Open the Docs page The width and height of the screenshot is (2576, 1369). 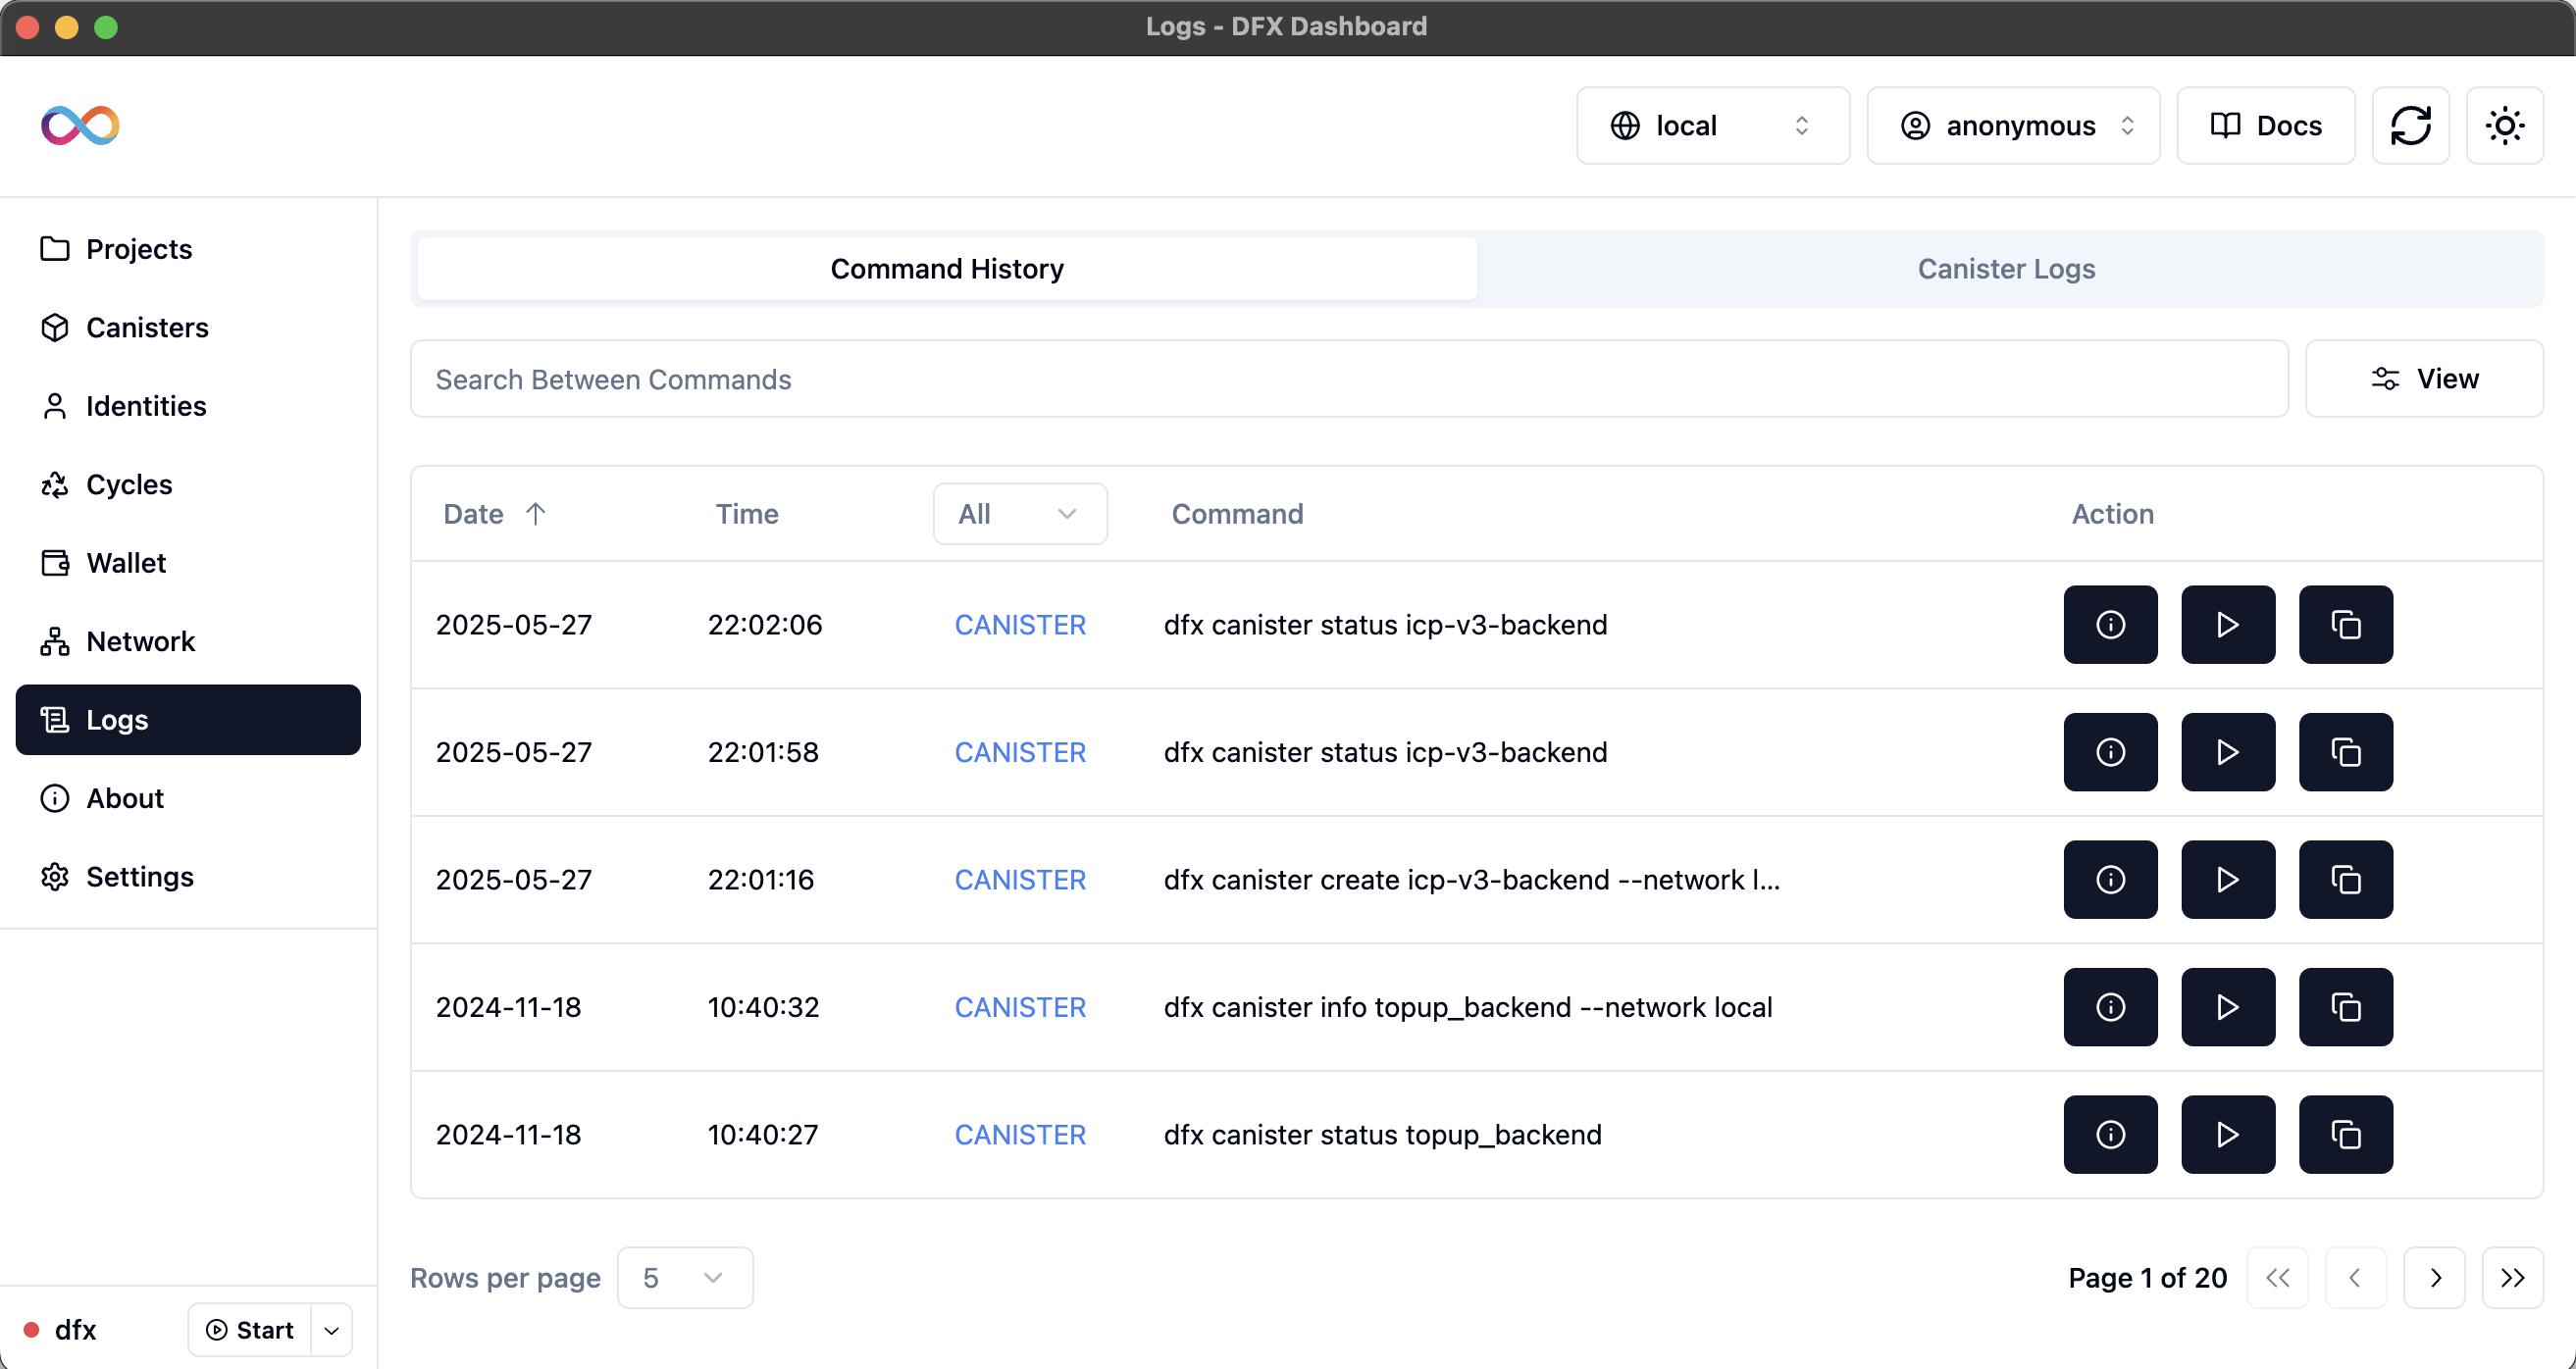point(2264,125)
